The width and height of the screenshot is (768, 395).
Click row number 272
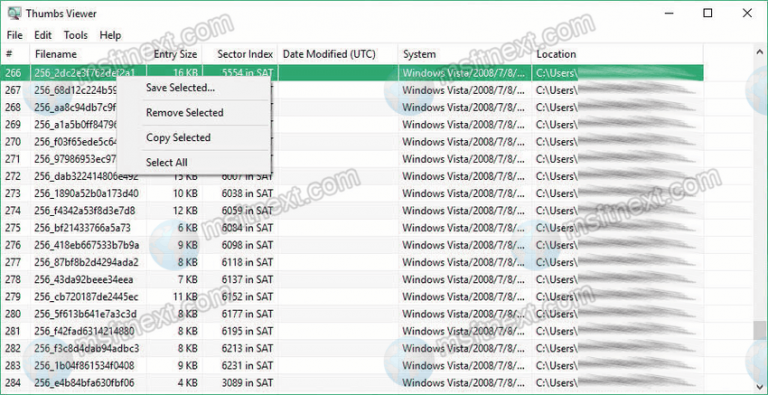tap(13, 176)
